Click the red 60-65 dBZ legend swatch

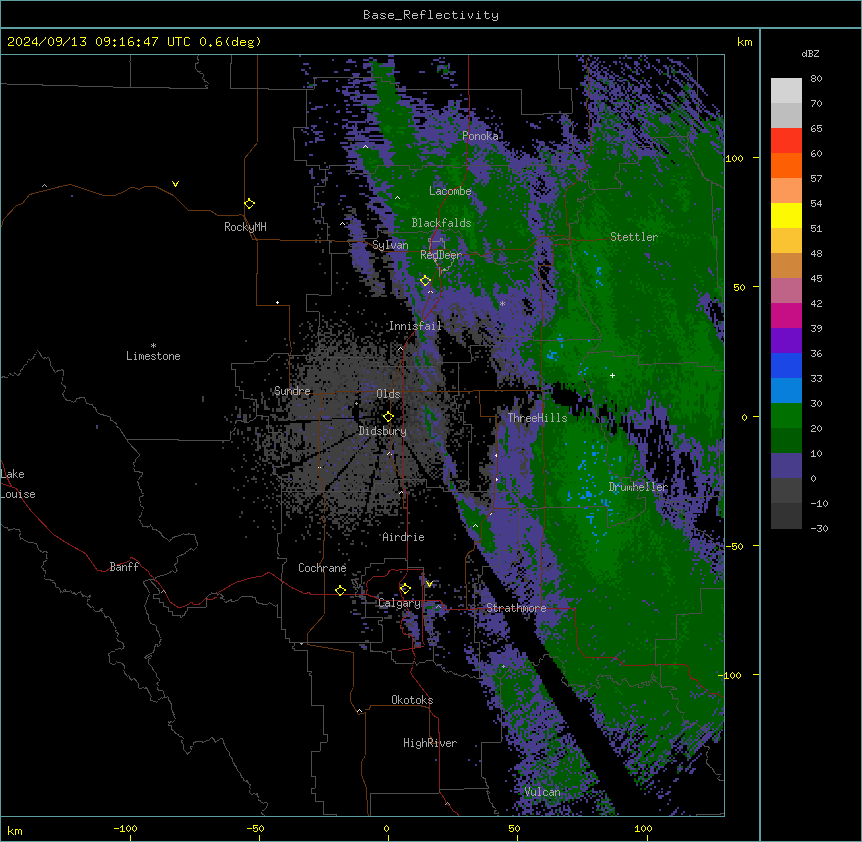click(x=786, y=141)
